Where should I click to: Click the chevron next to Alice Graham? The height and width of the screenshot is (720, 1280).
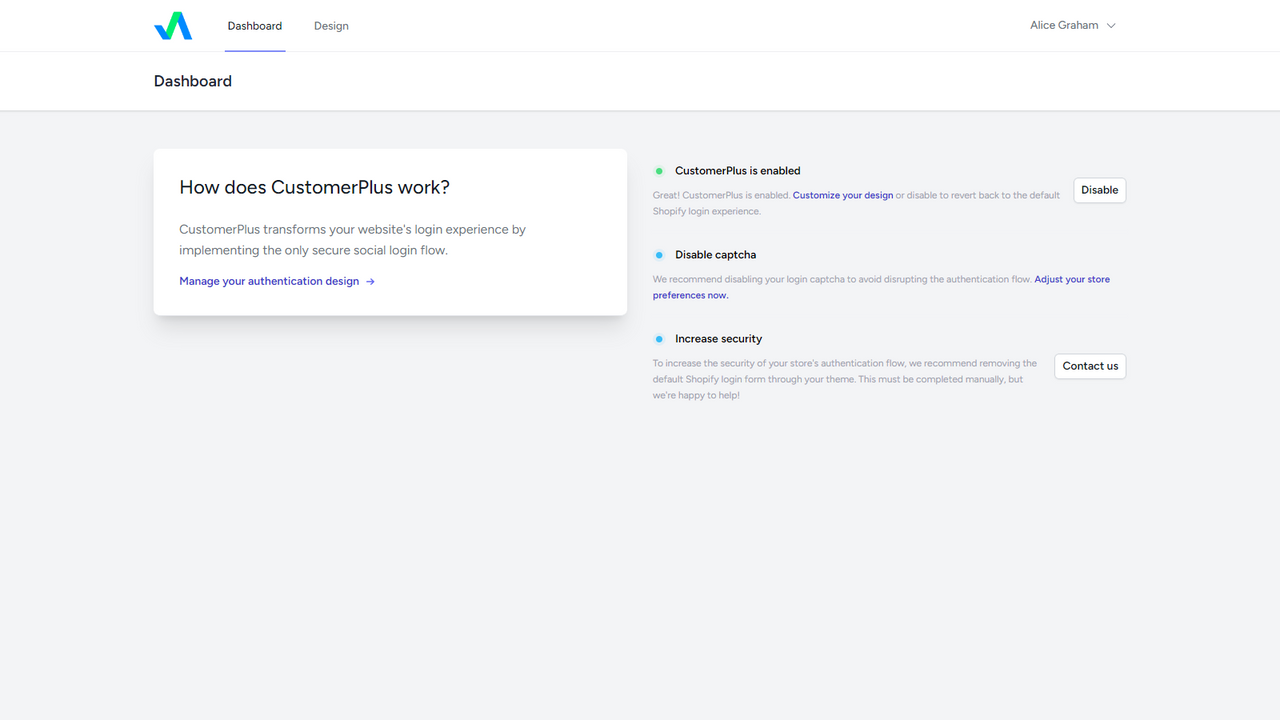tap(1111, 25)
